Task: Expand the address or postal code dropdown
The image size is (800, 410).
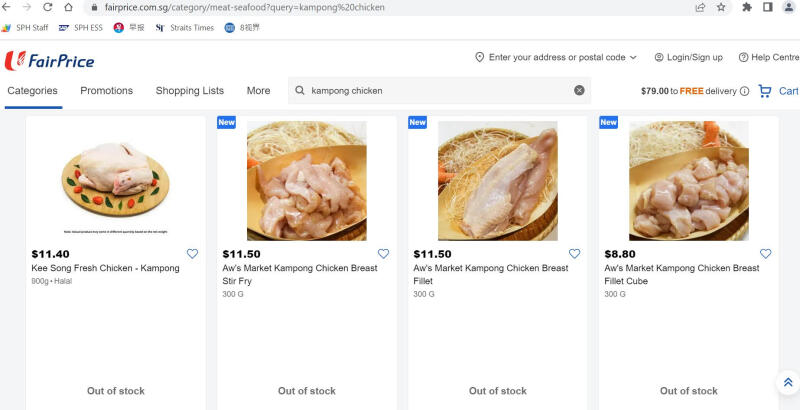Action: click(x=556, y=58)
